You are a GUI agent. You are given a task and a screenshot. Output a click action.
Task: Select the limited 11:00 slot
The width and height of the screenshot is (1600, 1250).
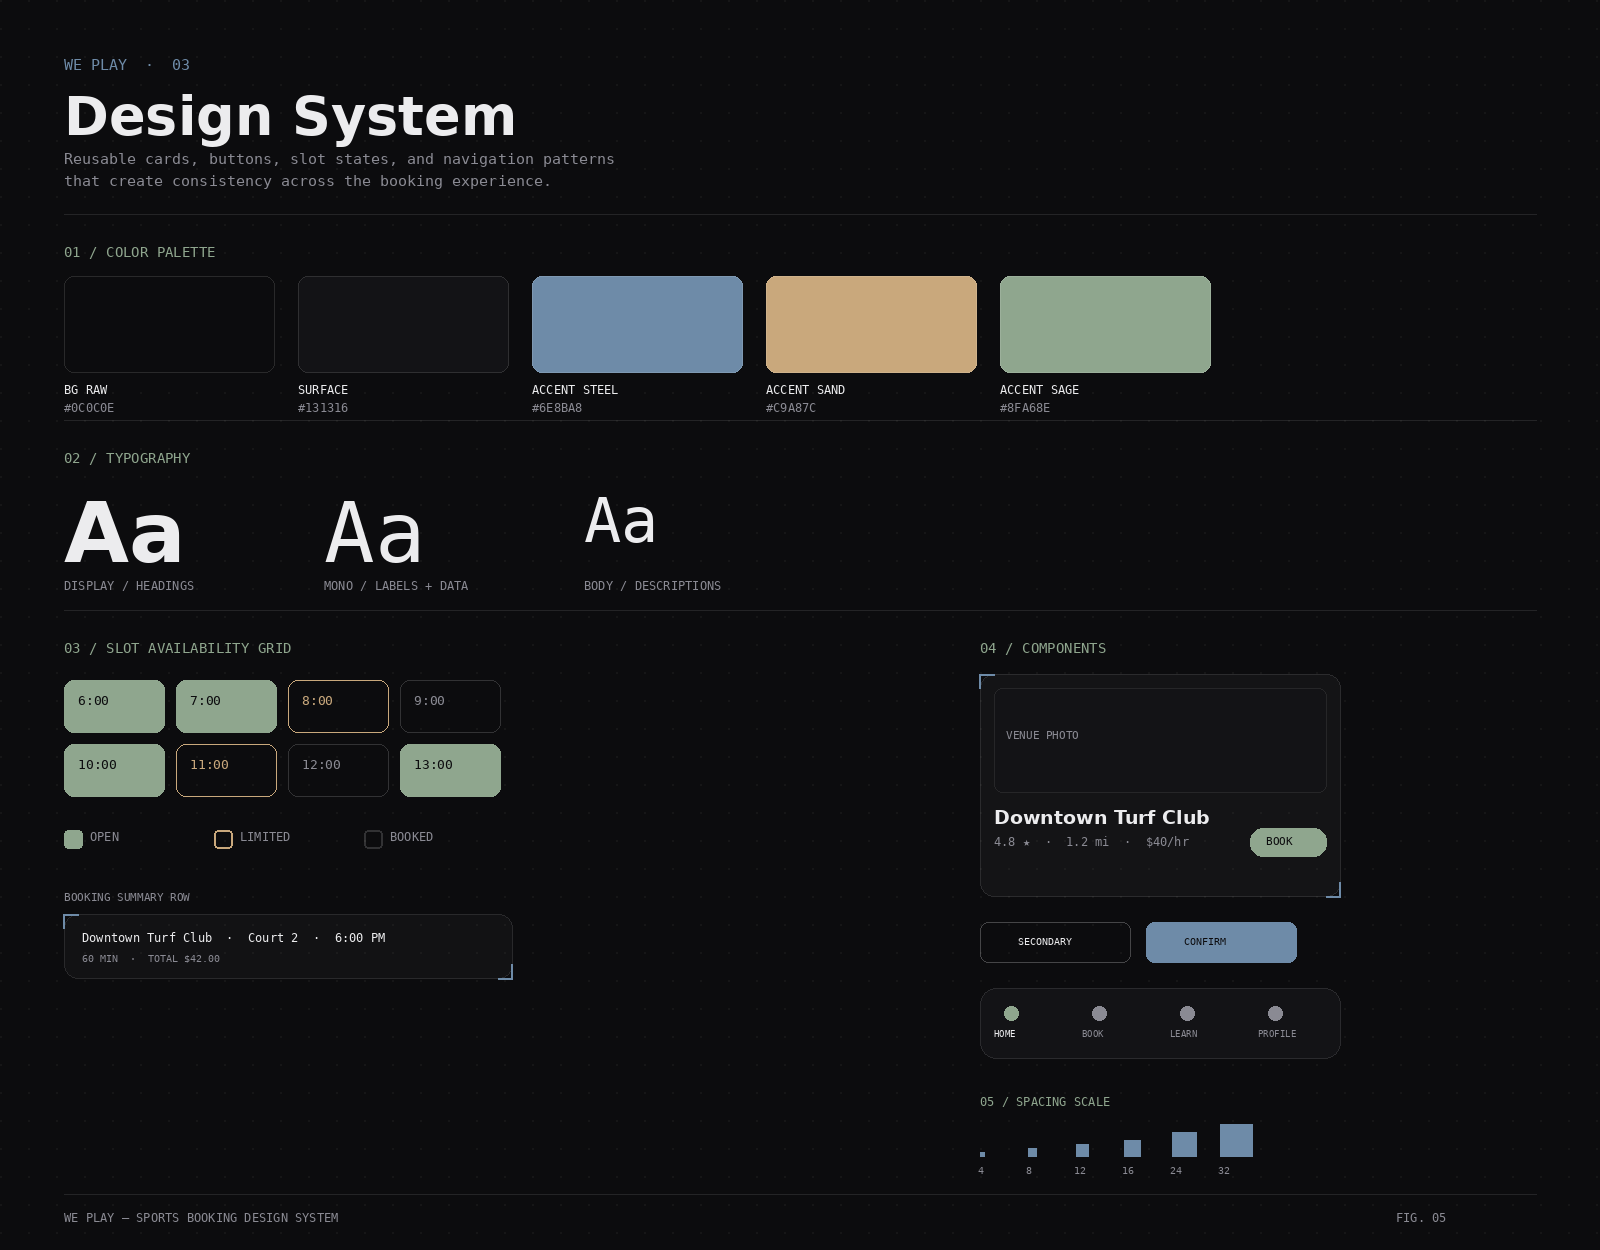pyautogui.click(x=226, y=770)
